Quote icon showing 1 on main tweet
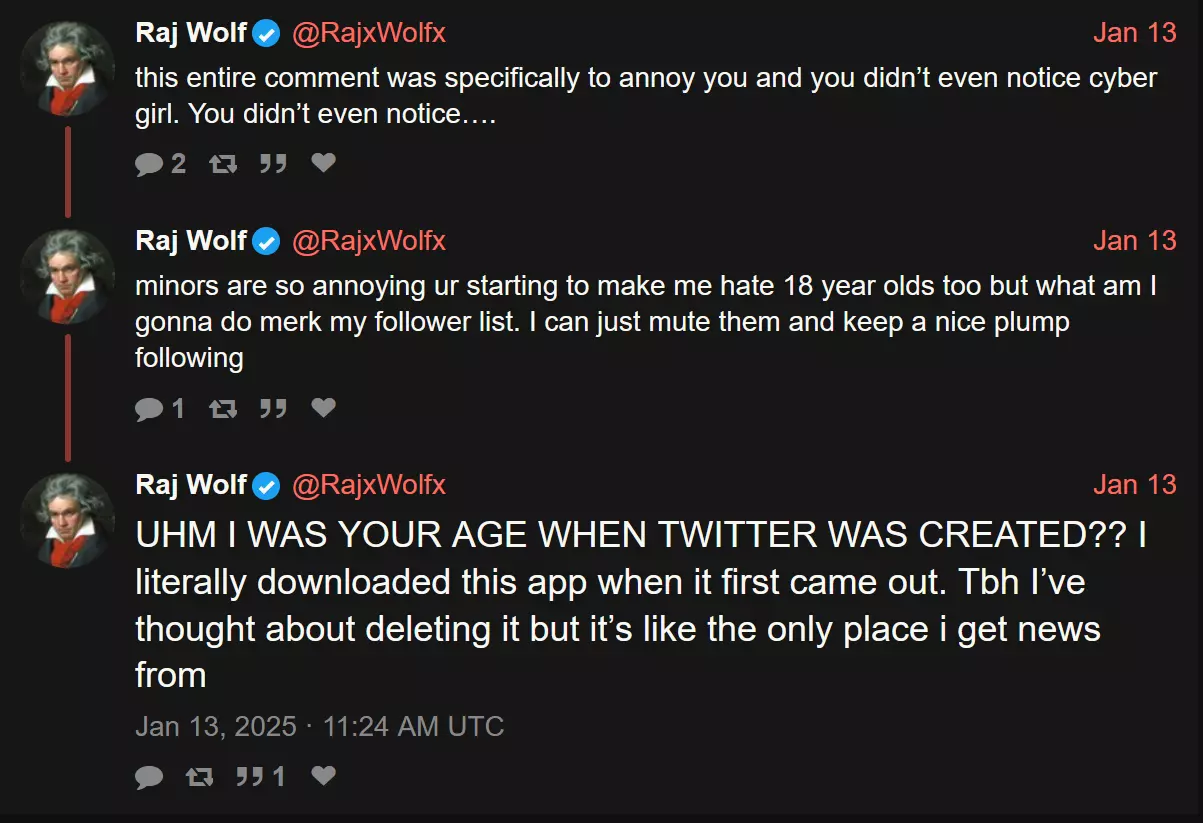The height and width of the screenshot is (823, 1203). (x=261, y=777)
